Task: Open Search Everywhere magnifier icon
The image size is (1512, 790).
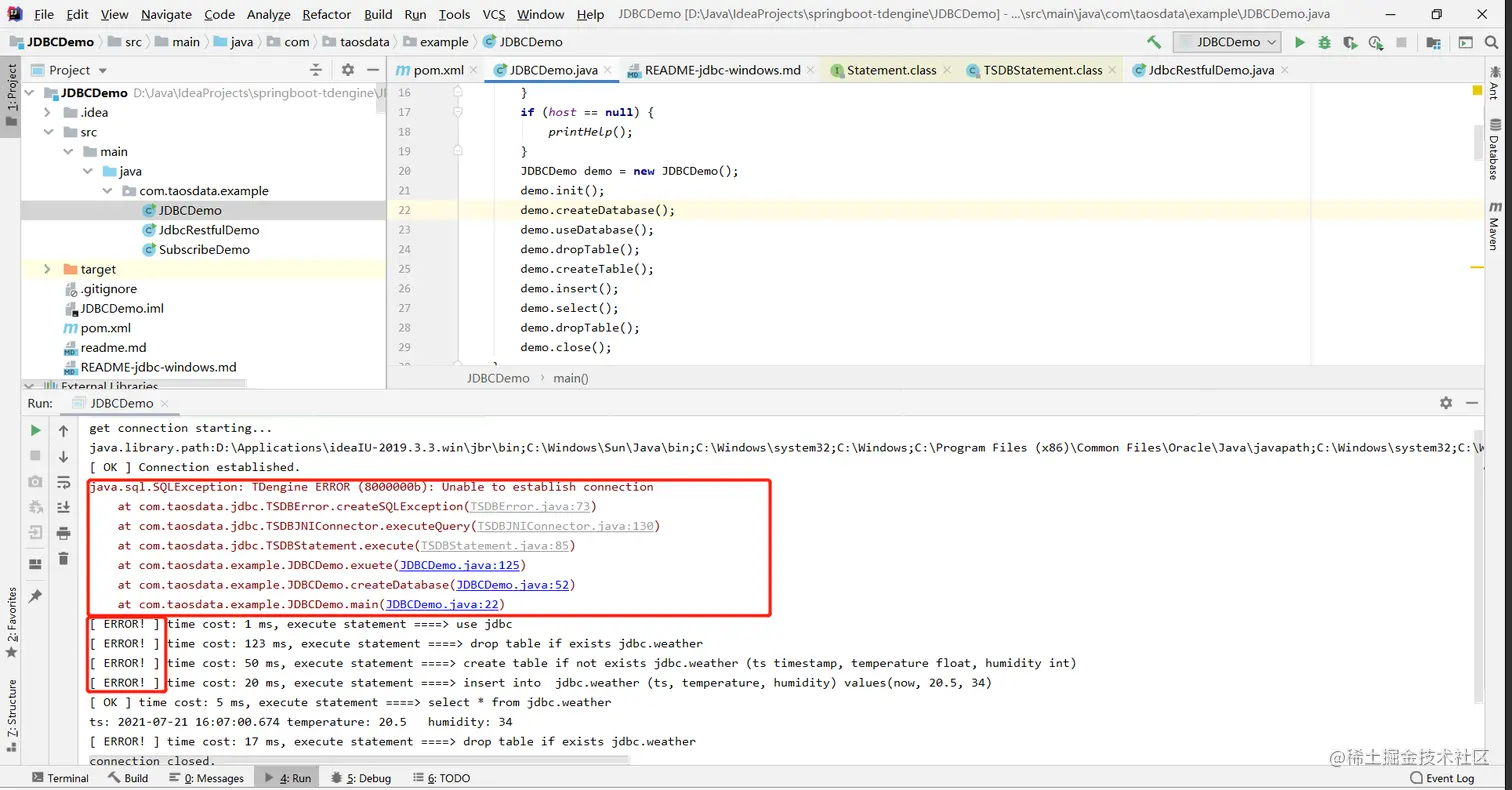Action: pos(1492,42)
